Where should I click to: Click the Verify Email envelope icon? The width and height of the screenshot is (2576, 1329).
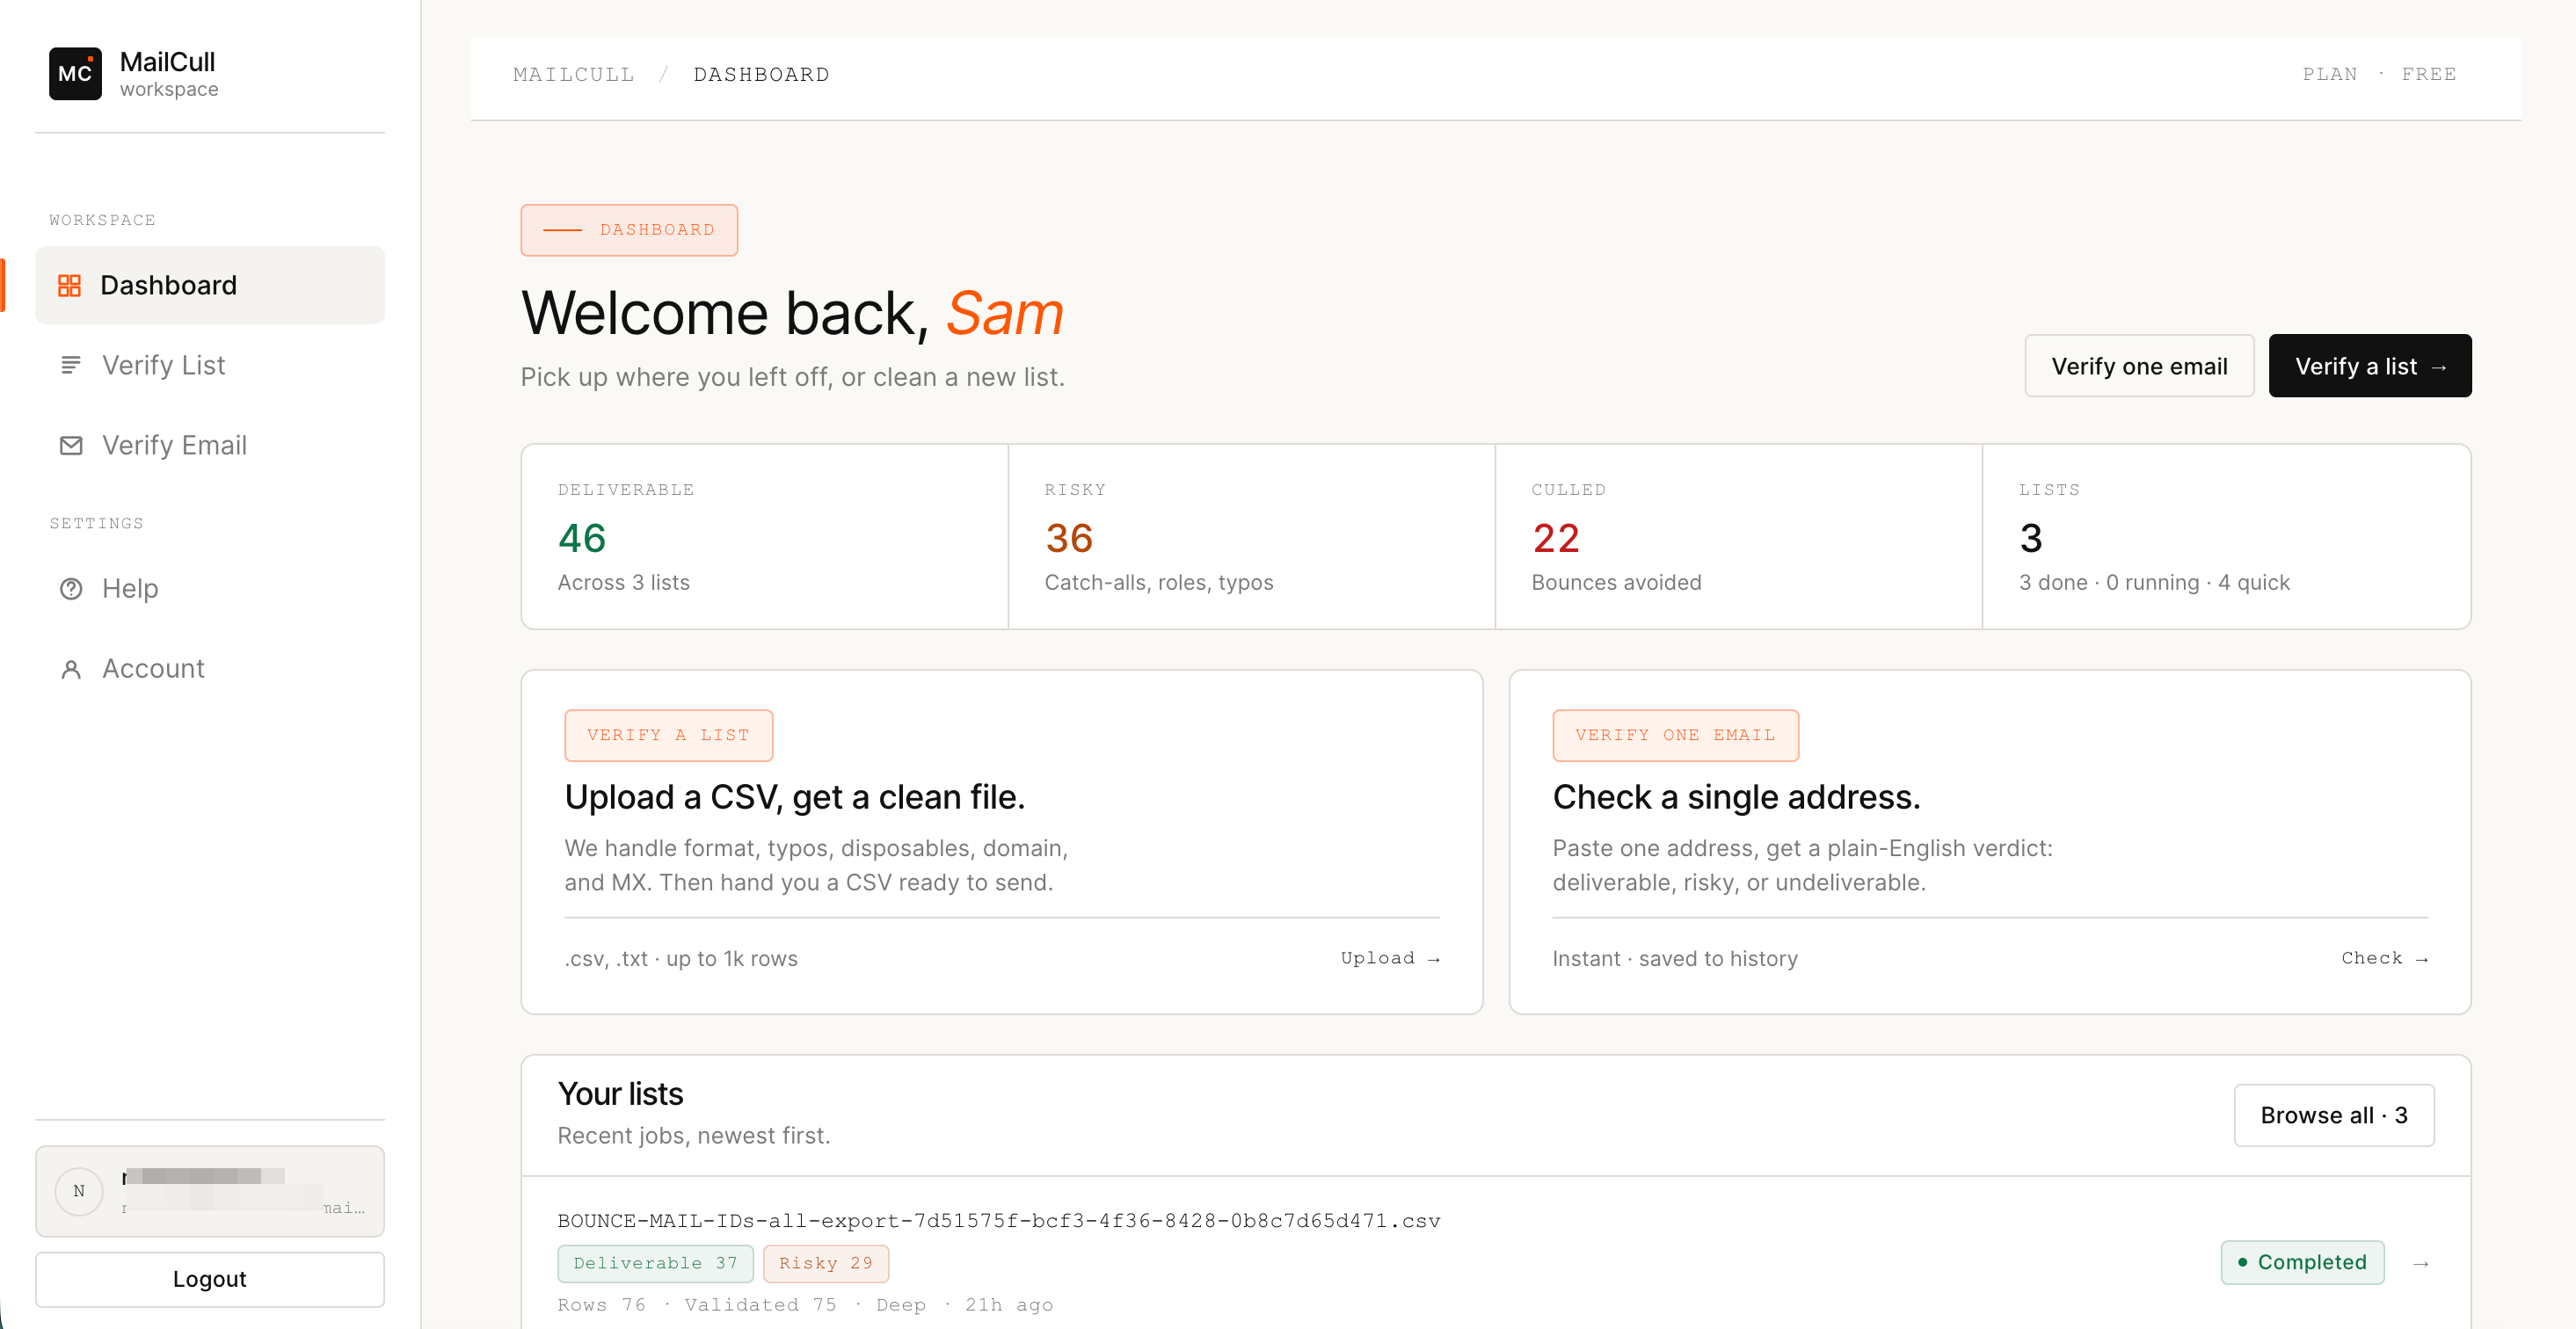point(70,445)
